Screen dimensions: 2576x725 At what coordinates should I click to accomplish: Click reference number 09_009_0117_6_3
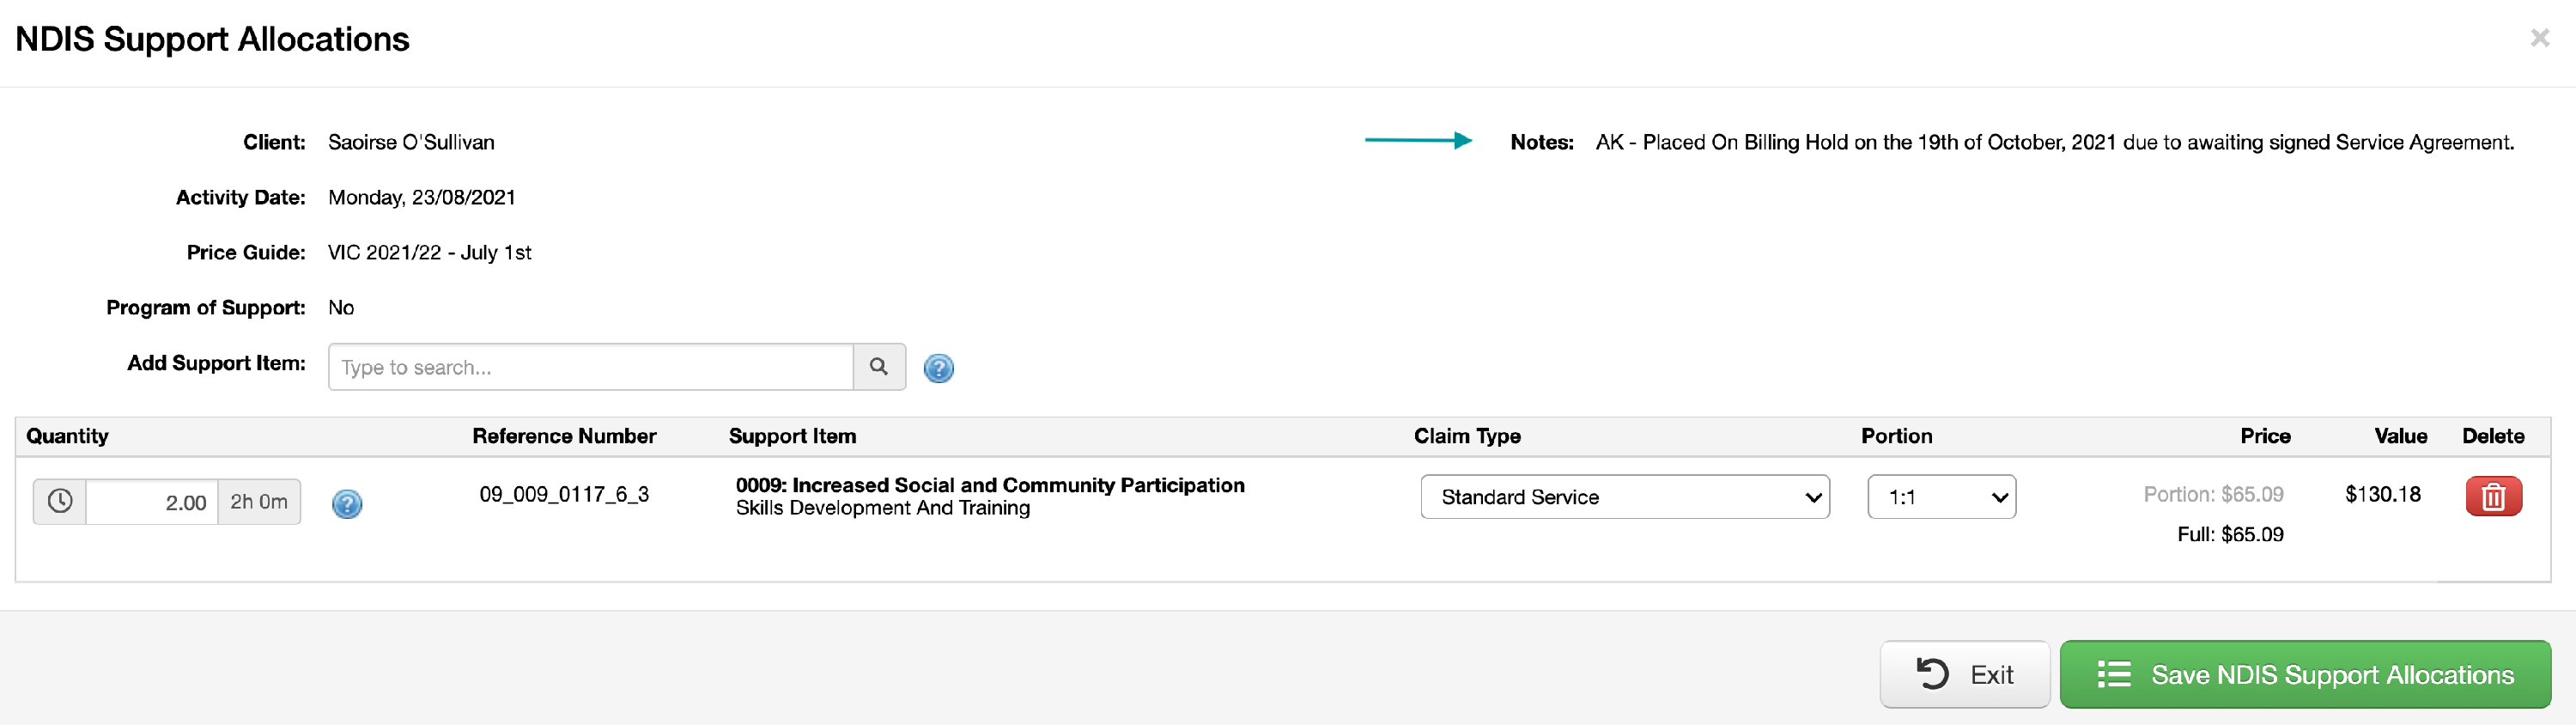564,494
